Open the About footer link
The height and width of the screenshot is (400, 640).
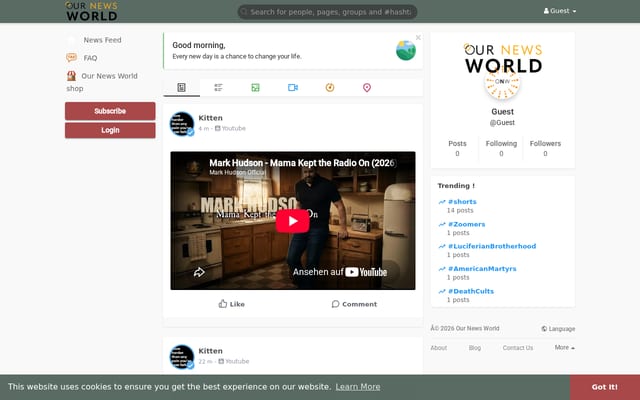click(x=439, y=348)
